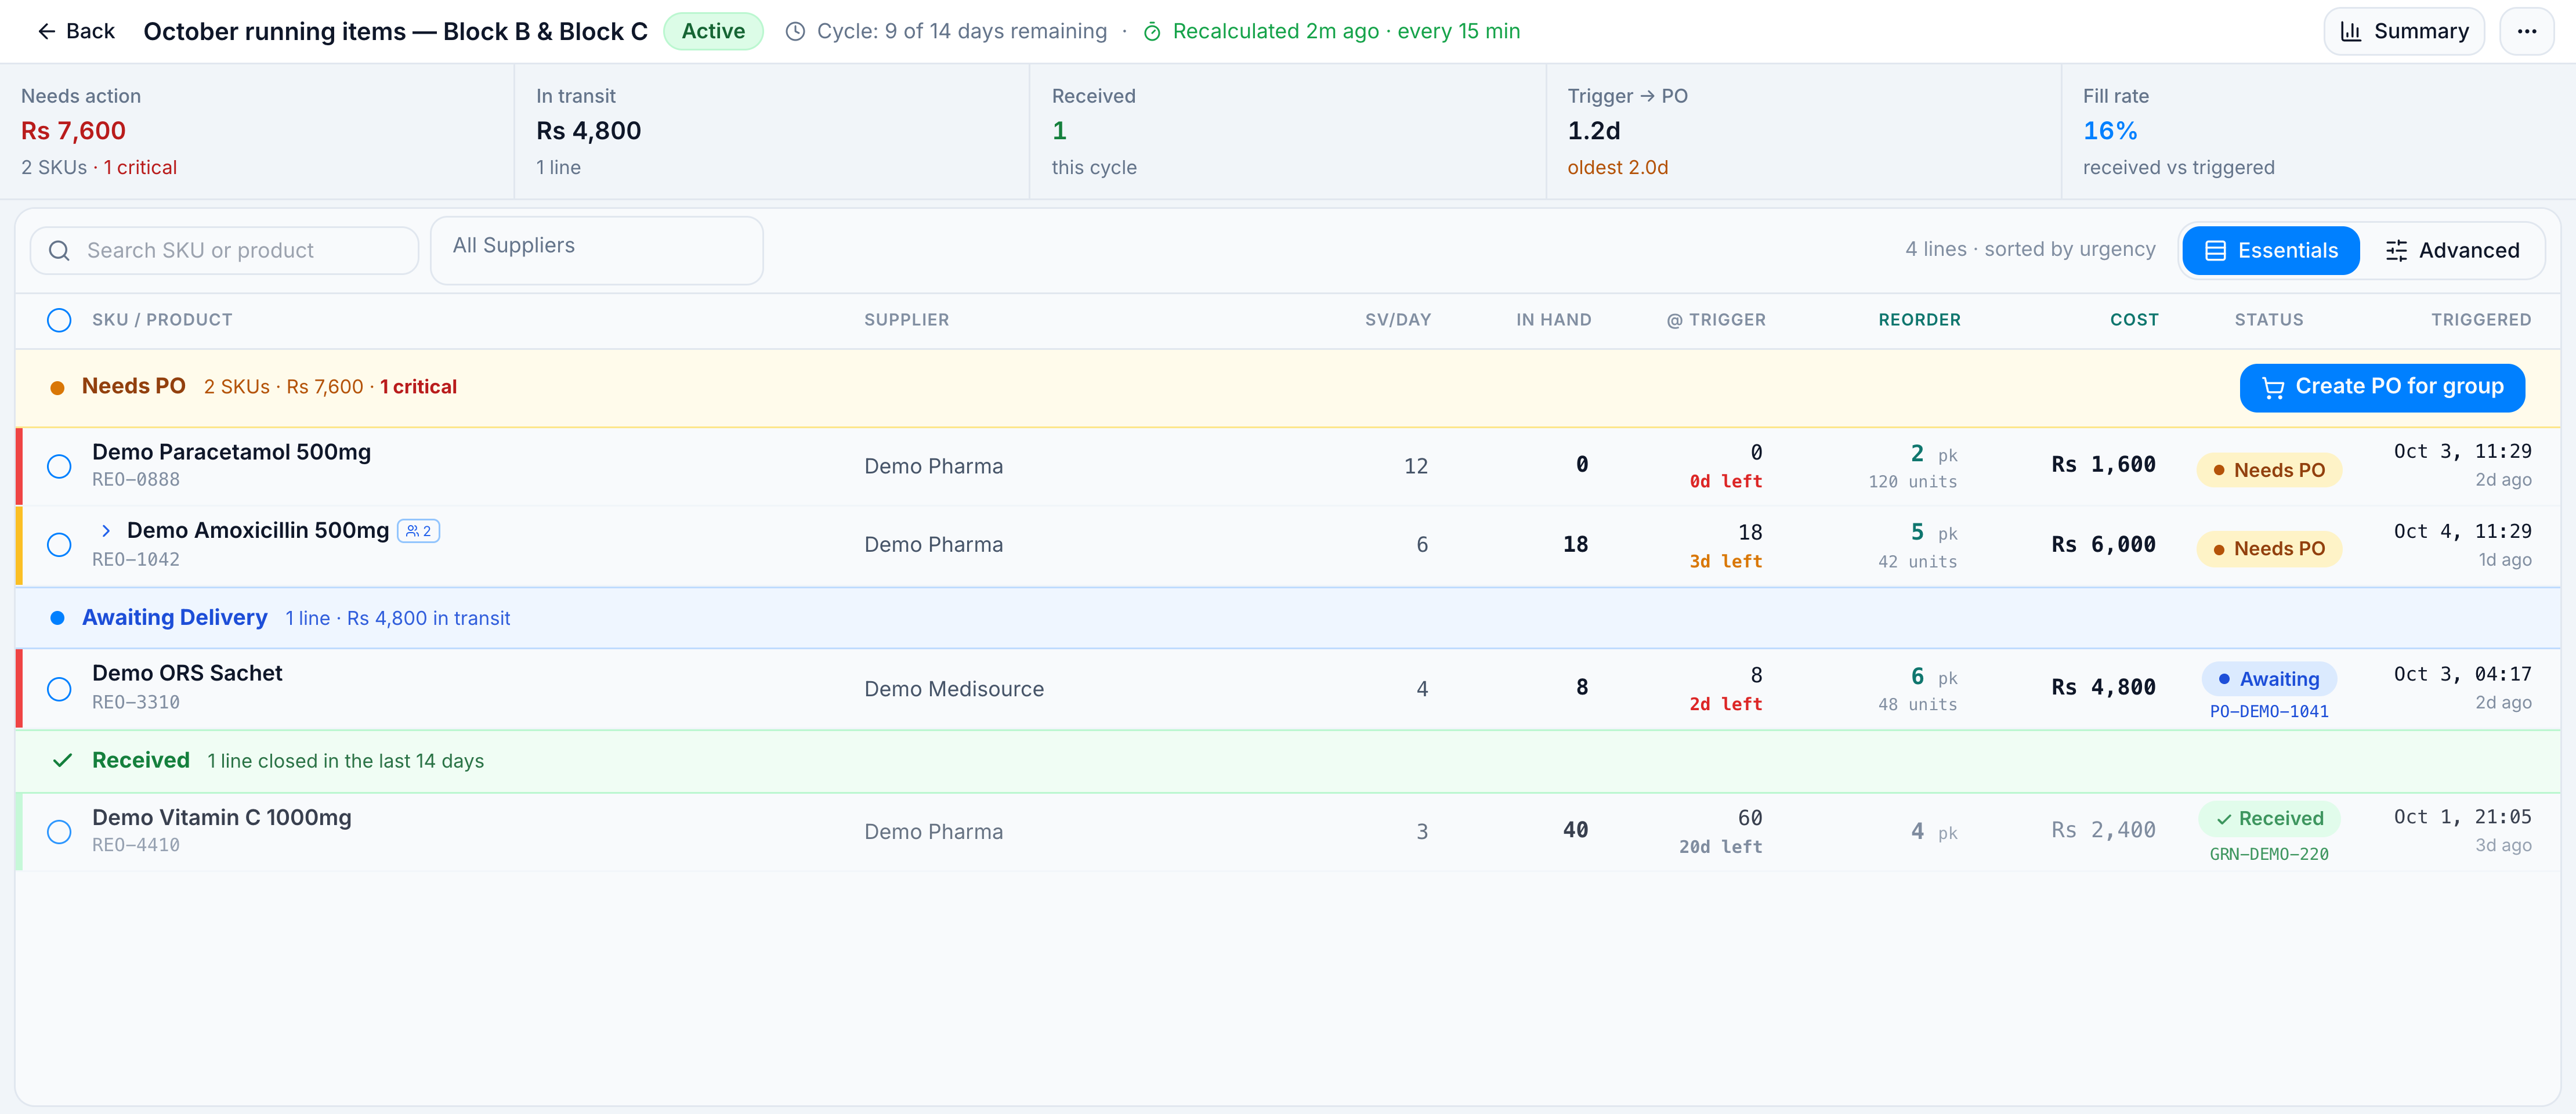Click the green checkmark icon in Received group header
Screen dimensions: 2576x1114
click(62, 761)
